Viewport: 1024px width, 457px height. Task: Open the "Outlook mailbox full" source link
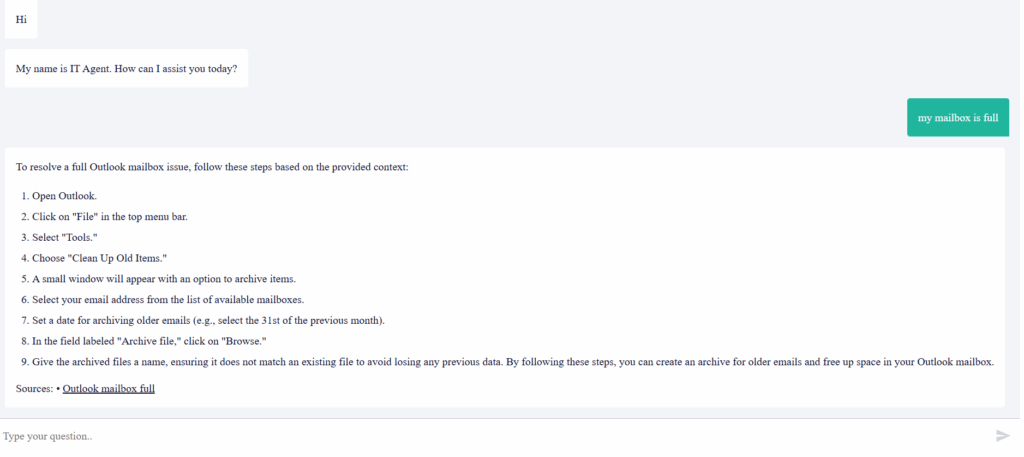(x=108, y=388)
